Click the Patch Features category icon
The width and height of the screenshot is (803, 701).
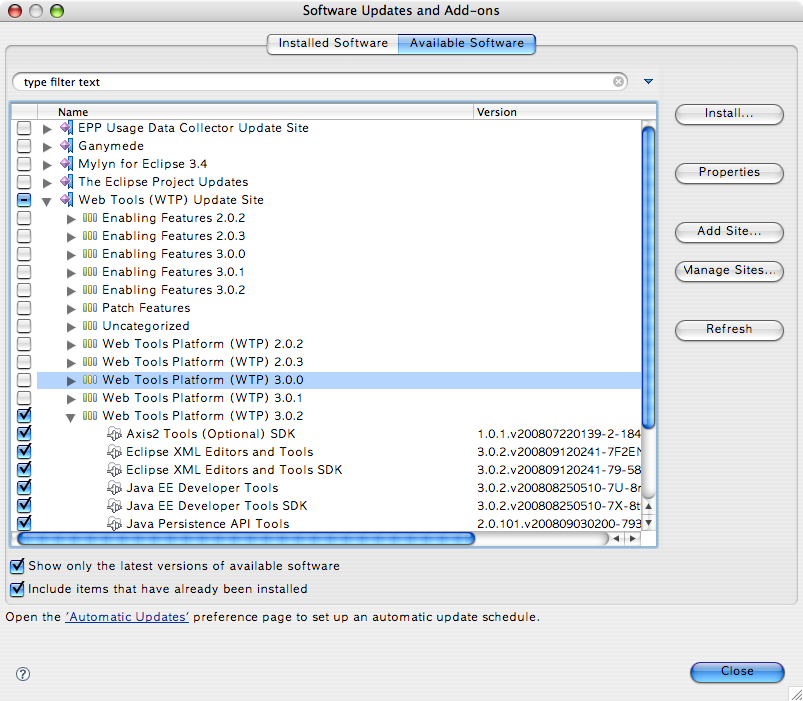click(x=90, y=308)
